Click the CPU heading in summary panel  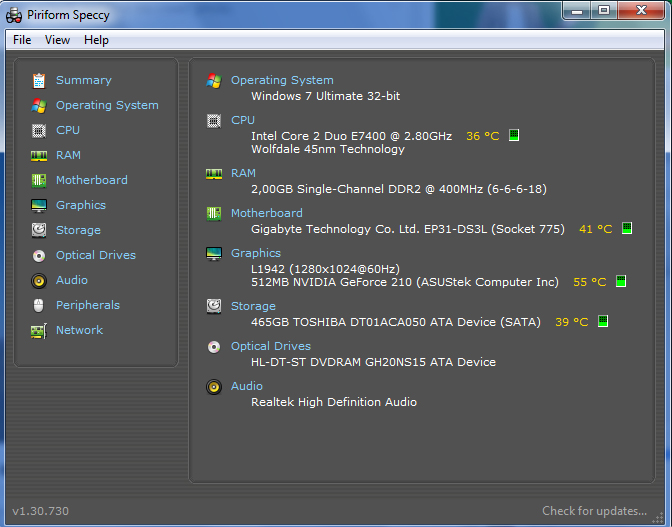(243, 120)
